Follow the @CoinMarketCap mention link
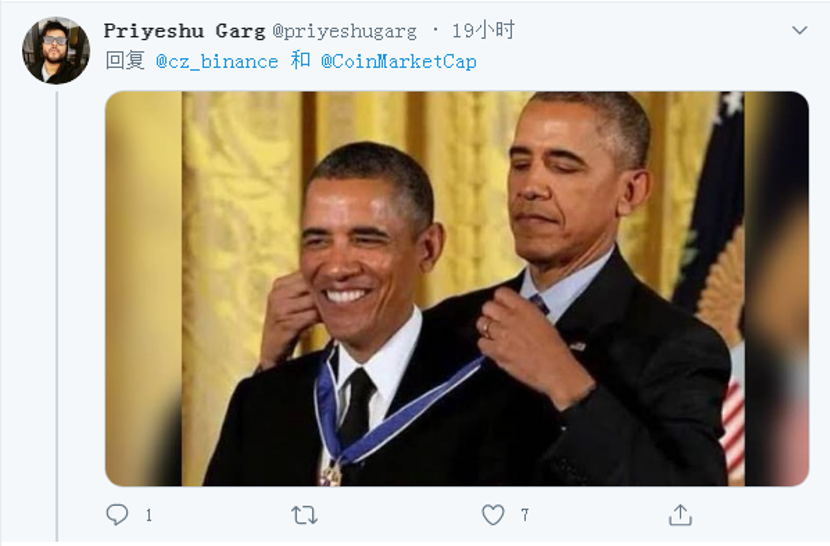Image resolution: width=830 pixels, height=546 pixels. [x=399, y=61]
